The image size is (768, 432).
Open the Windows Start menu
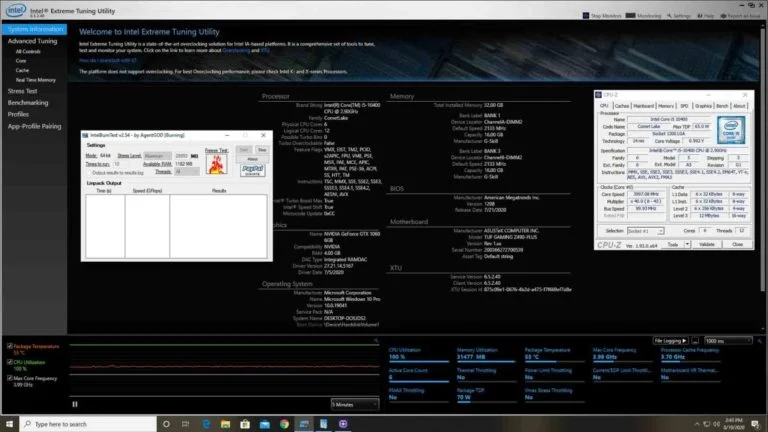tap(9, 424)
